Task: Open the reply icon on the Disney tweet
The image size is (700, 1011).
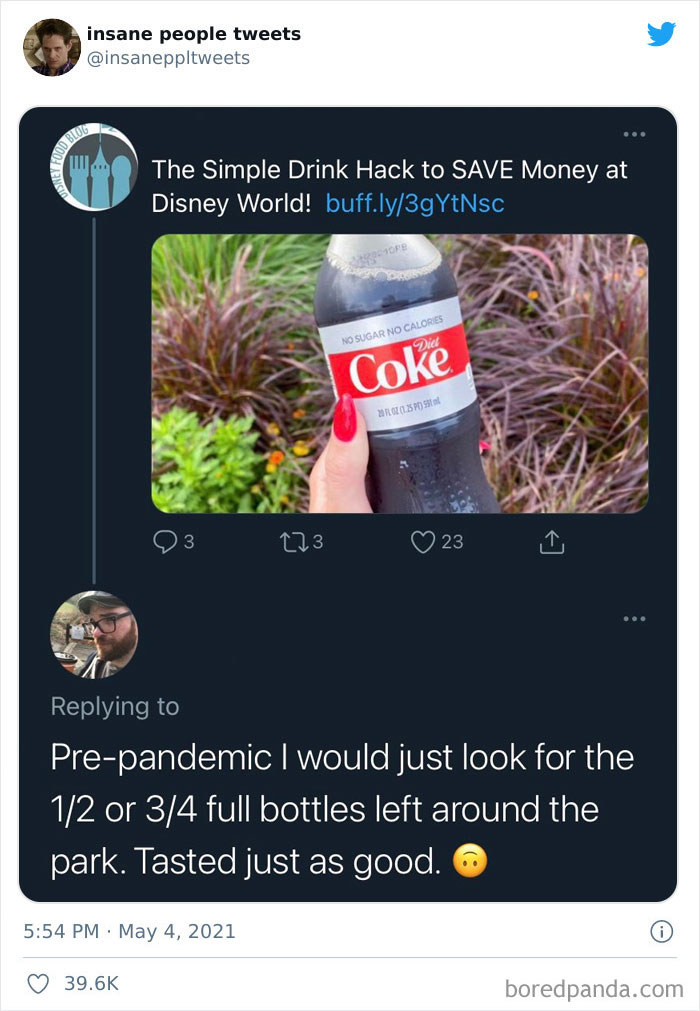Action: tap(163, 542)
